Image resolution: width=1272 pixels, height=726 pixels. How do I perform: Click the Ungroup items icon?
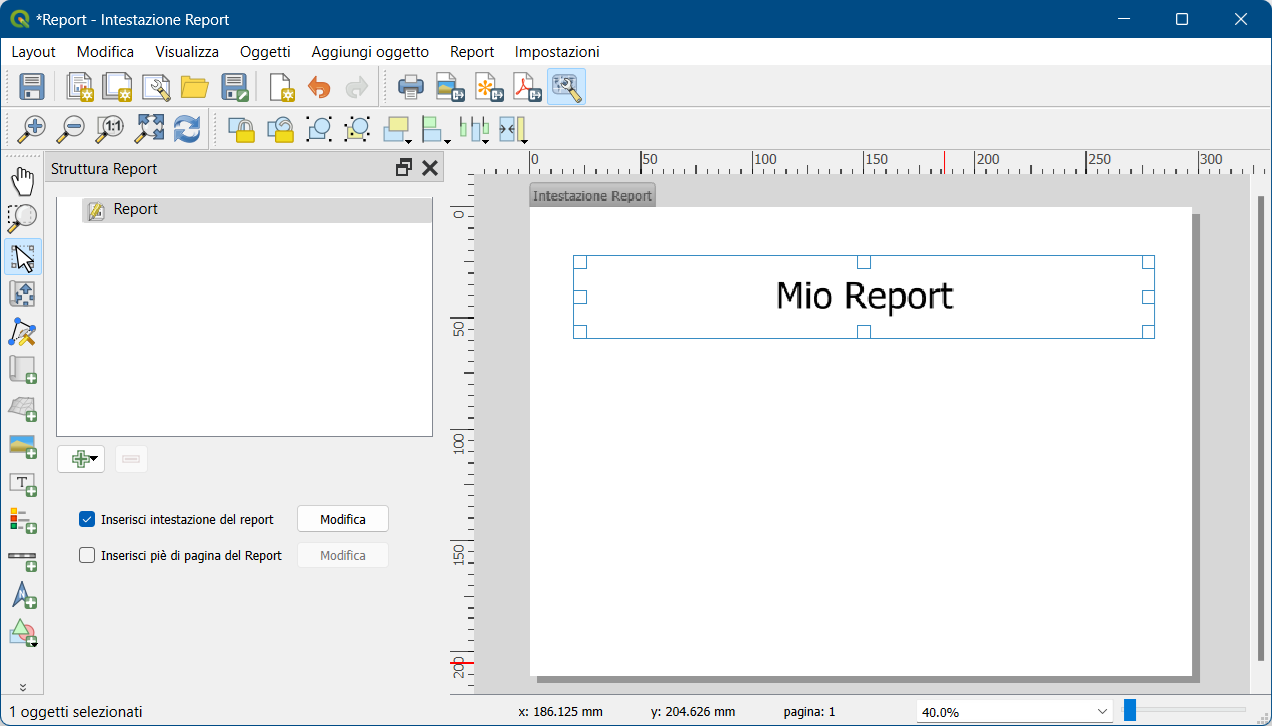357,128
